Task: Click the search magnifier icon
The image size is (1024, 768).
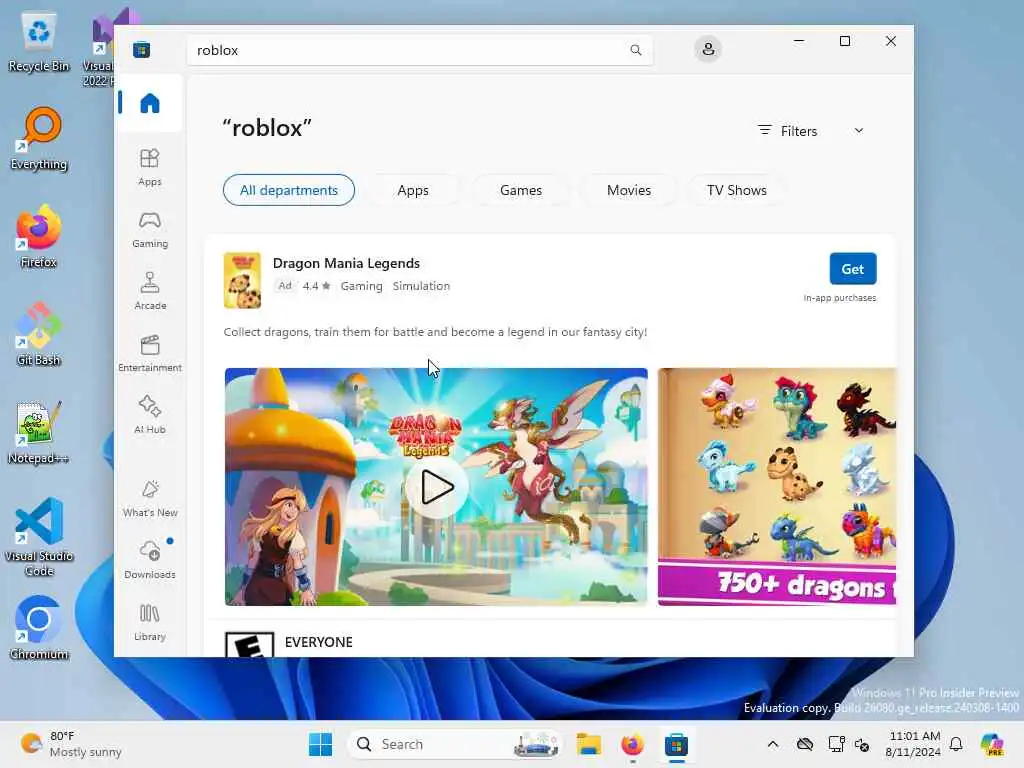Action: pos(635,50)
